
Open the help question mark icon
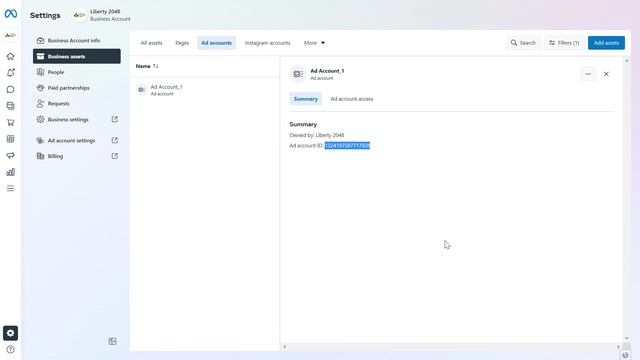click(x=11, y=349)
